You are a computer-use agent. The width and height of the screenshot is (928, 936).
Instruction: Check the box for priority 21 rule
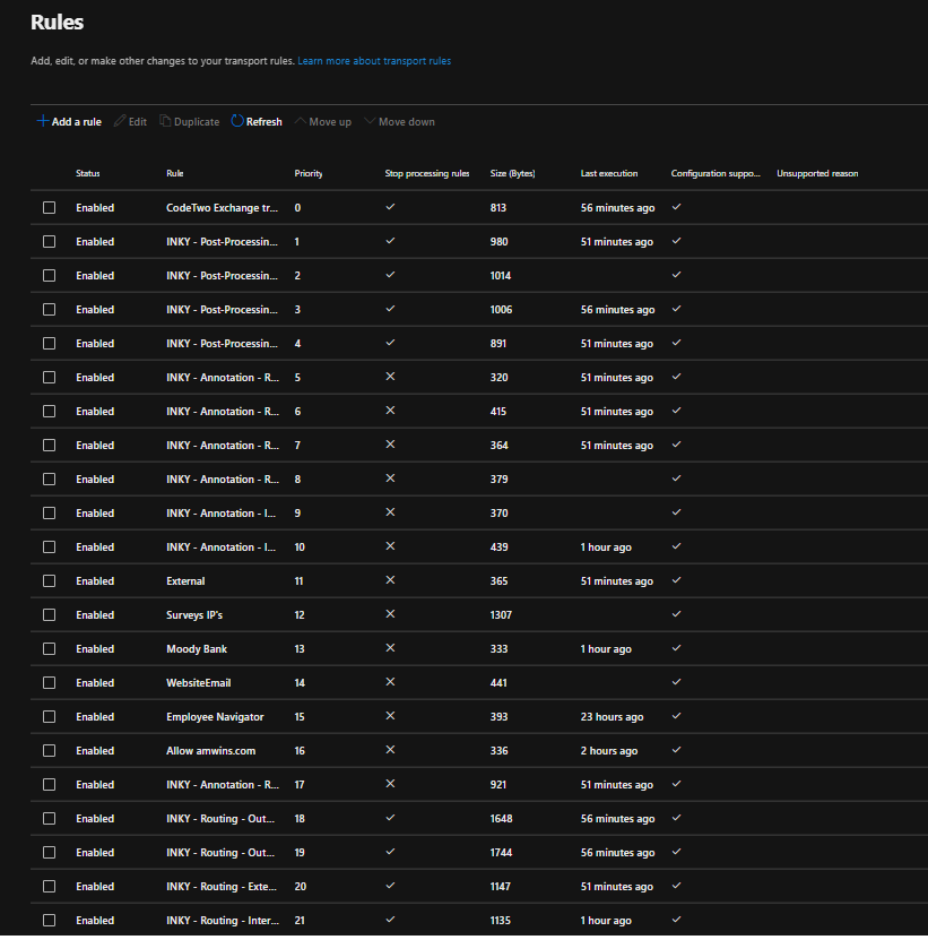click(49, 920)
